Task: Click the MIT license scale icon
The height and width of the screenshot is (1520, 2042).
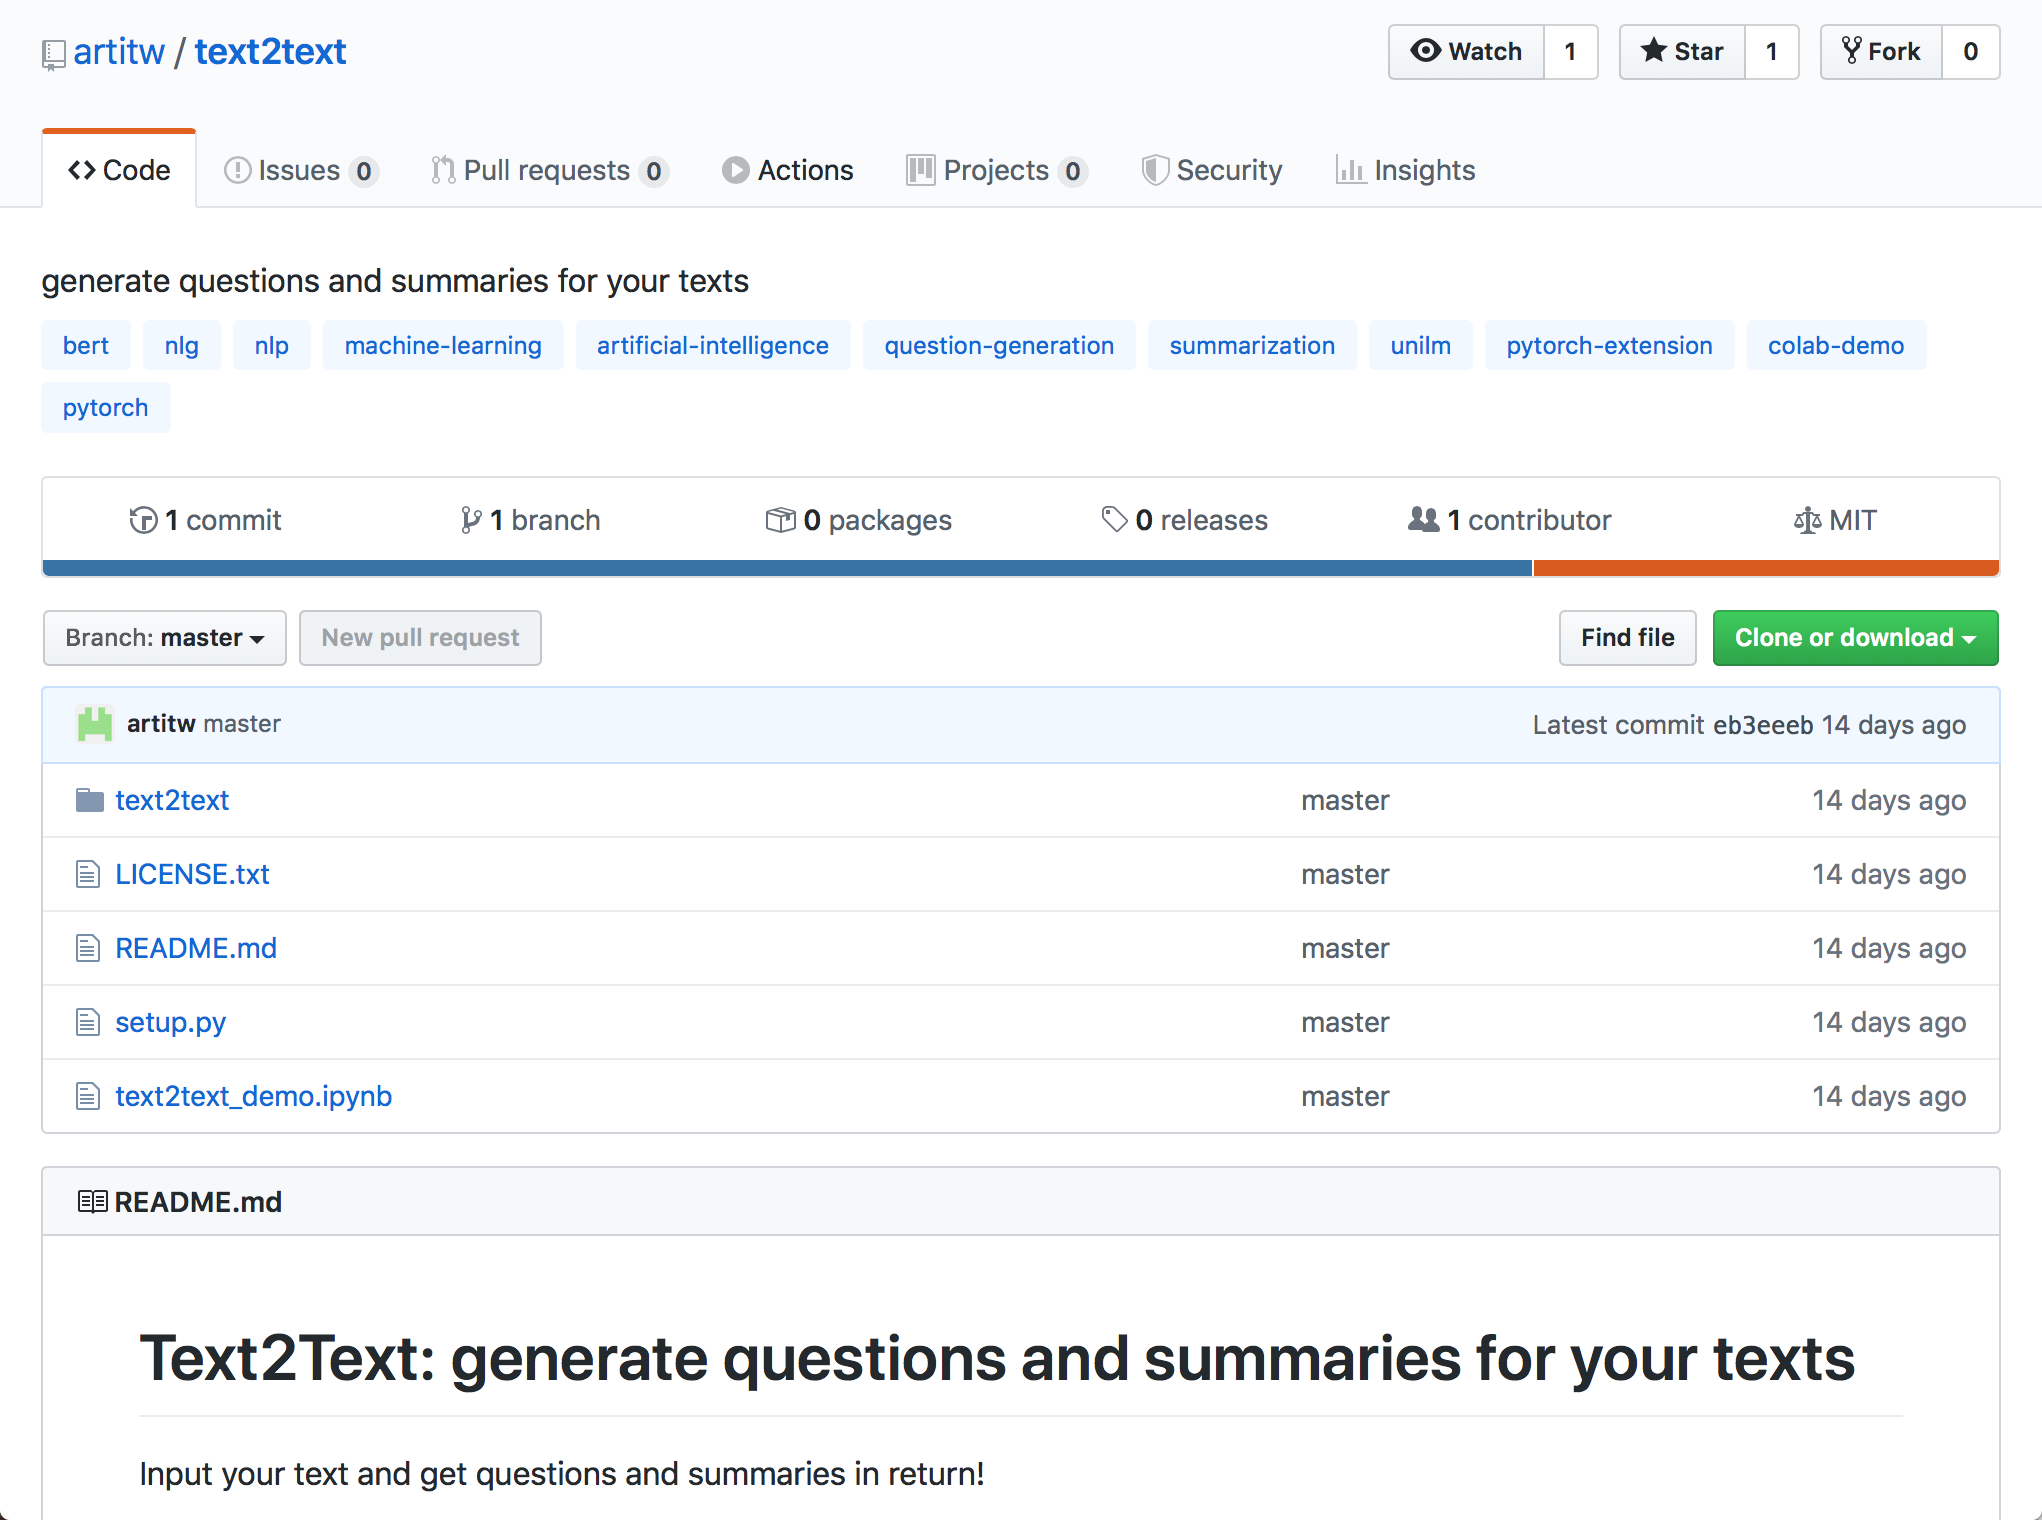Action: tap(1806, 521)
